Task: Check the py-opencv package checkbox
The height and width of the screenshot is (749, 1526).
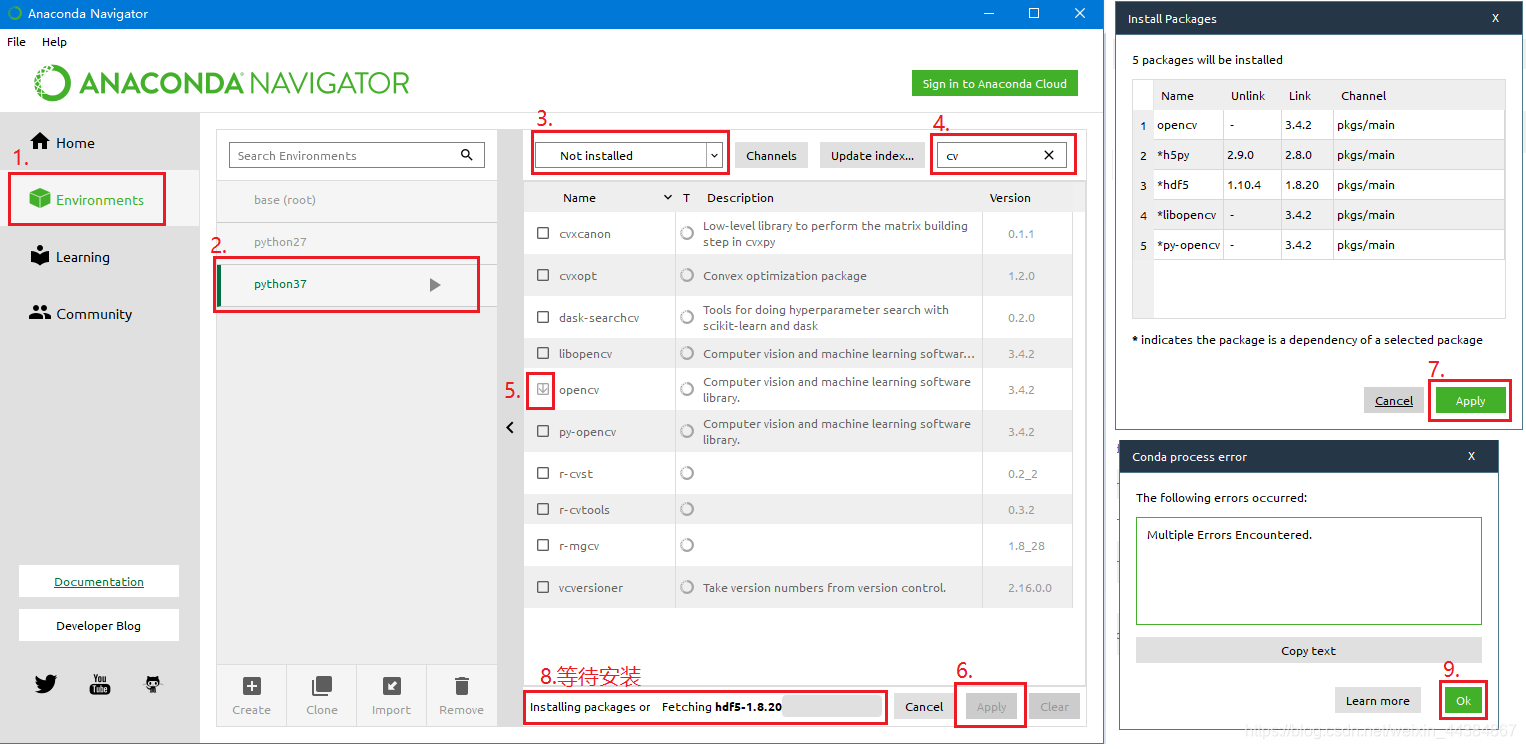Action: click(543, 431)
